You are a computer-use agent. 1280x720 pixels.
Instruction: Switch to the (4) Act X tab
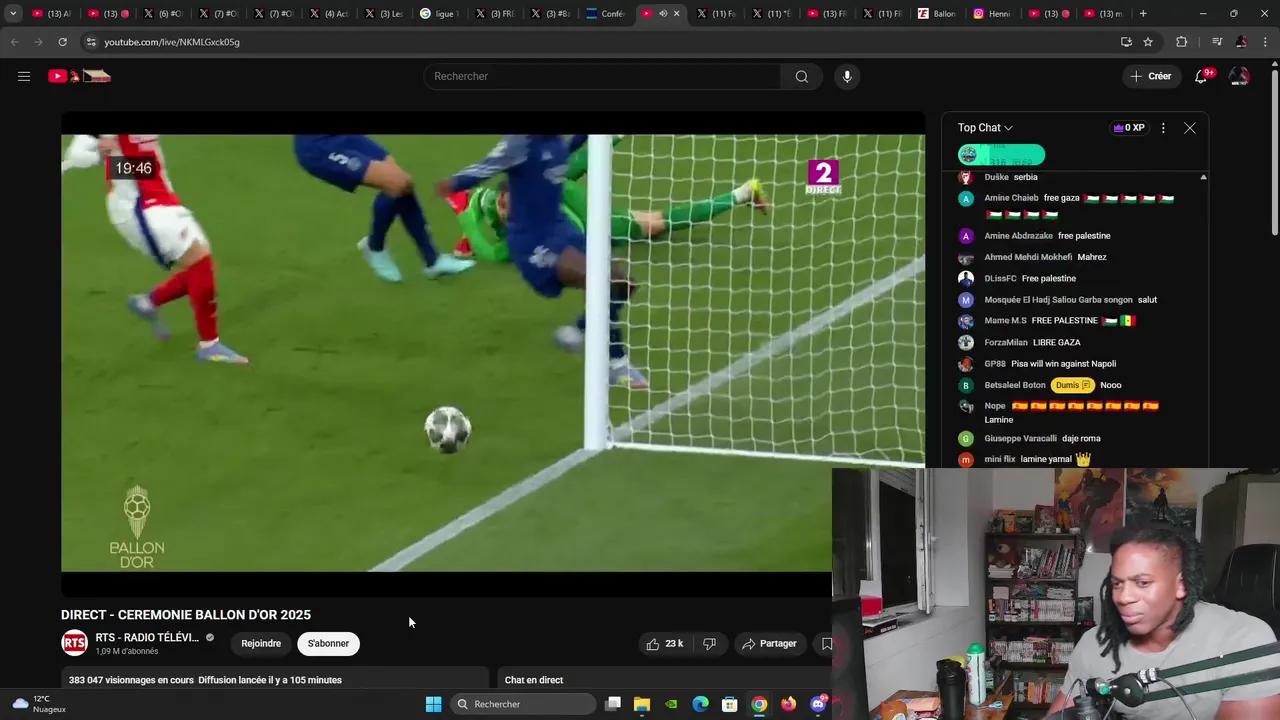[x=329, y=14]
